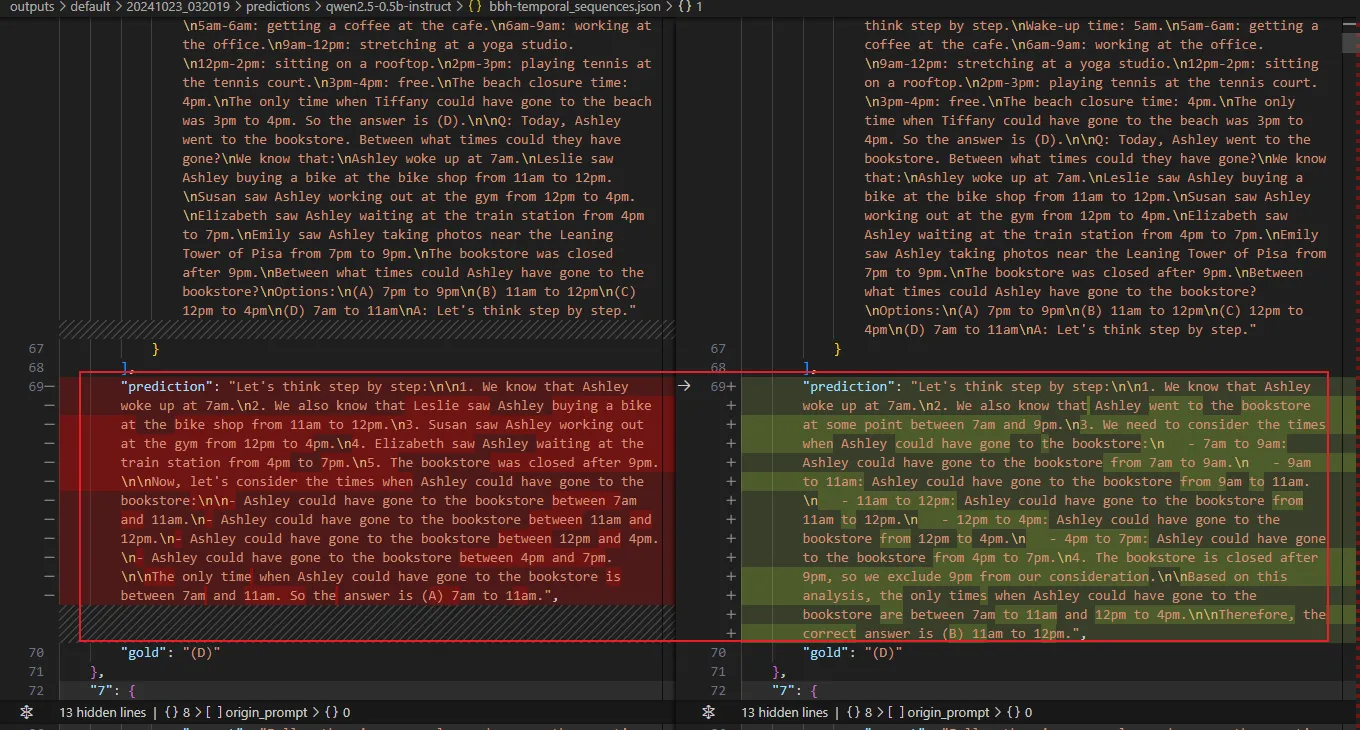1360x730 pixels.
Task: Open '{} 0' breadcrumb in left pane bar
Action: point(338,712)
